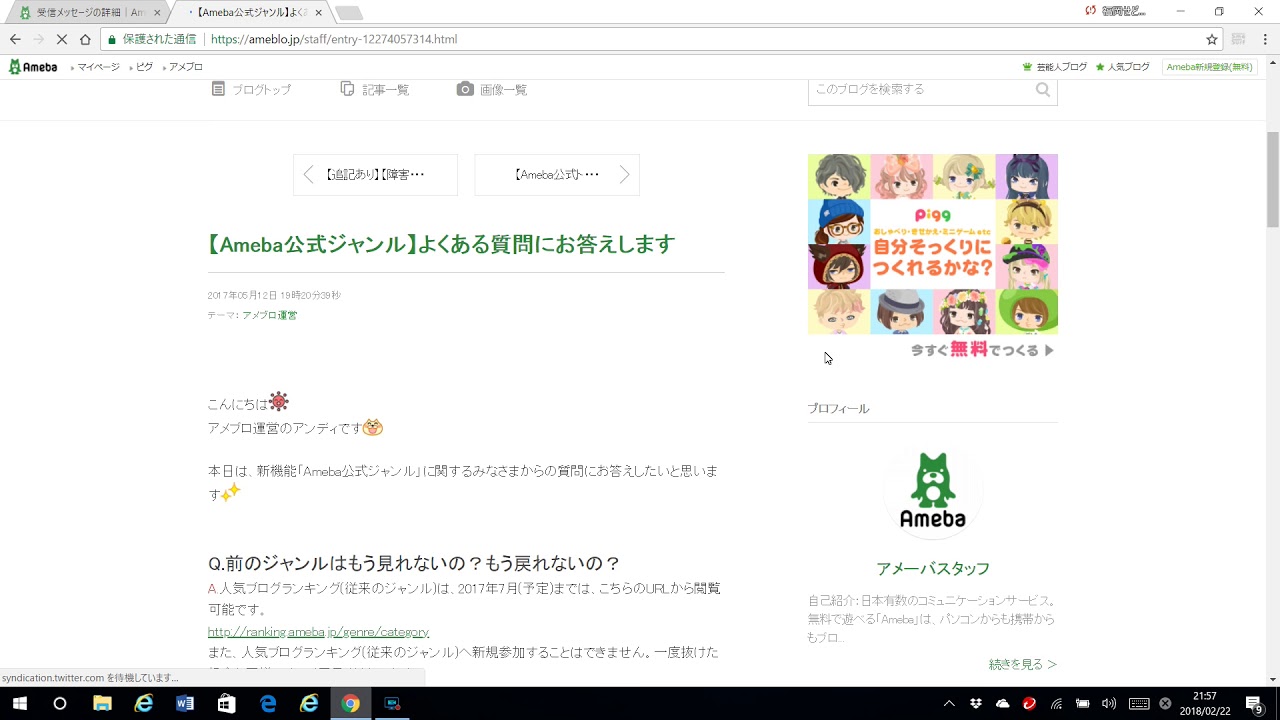The image size is (1280, 720).
Task: Open Microsoft Edge from the taskbar
Action: click(269, 703)
